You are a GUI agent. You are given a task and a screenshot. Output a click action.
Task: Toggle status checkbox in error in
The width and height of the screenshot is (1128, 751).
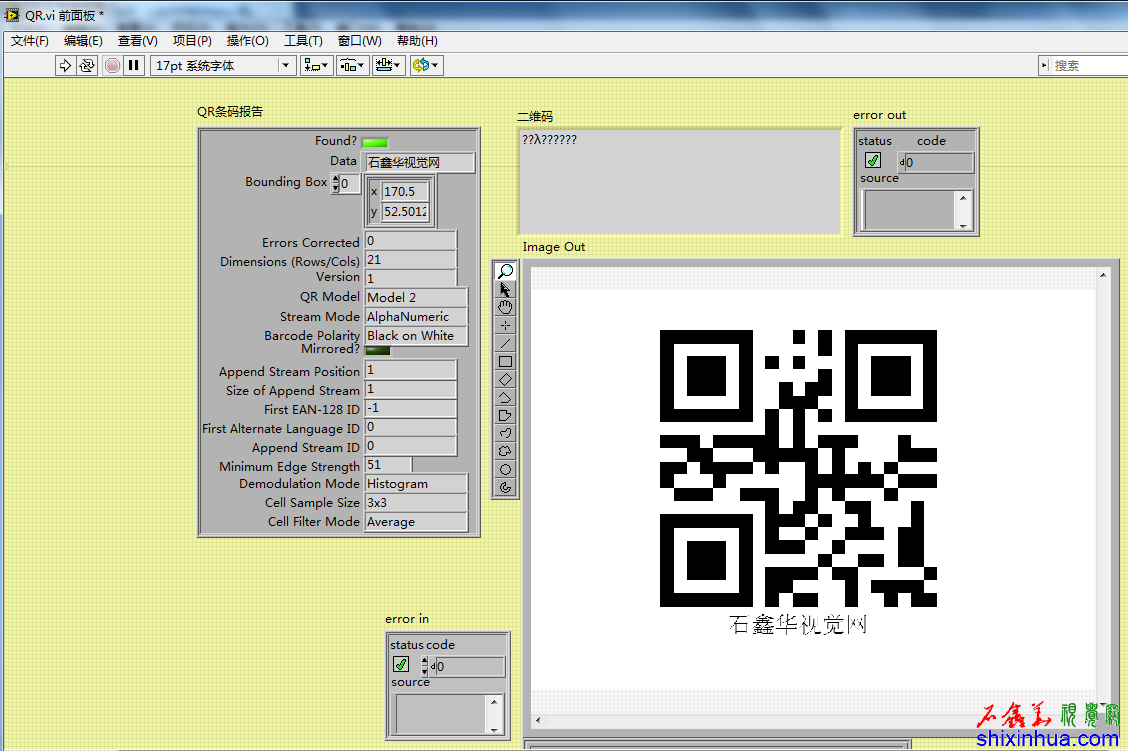coord(401,664)
